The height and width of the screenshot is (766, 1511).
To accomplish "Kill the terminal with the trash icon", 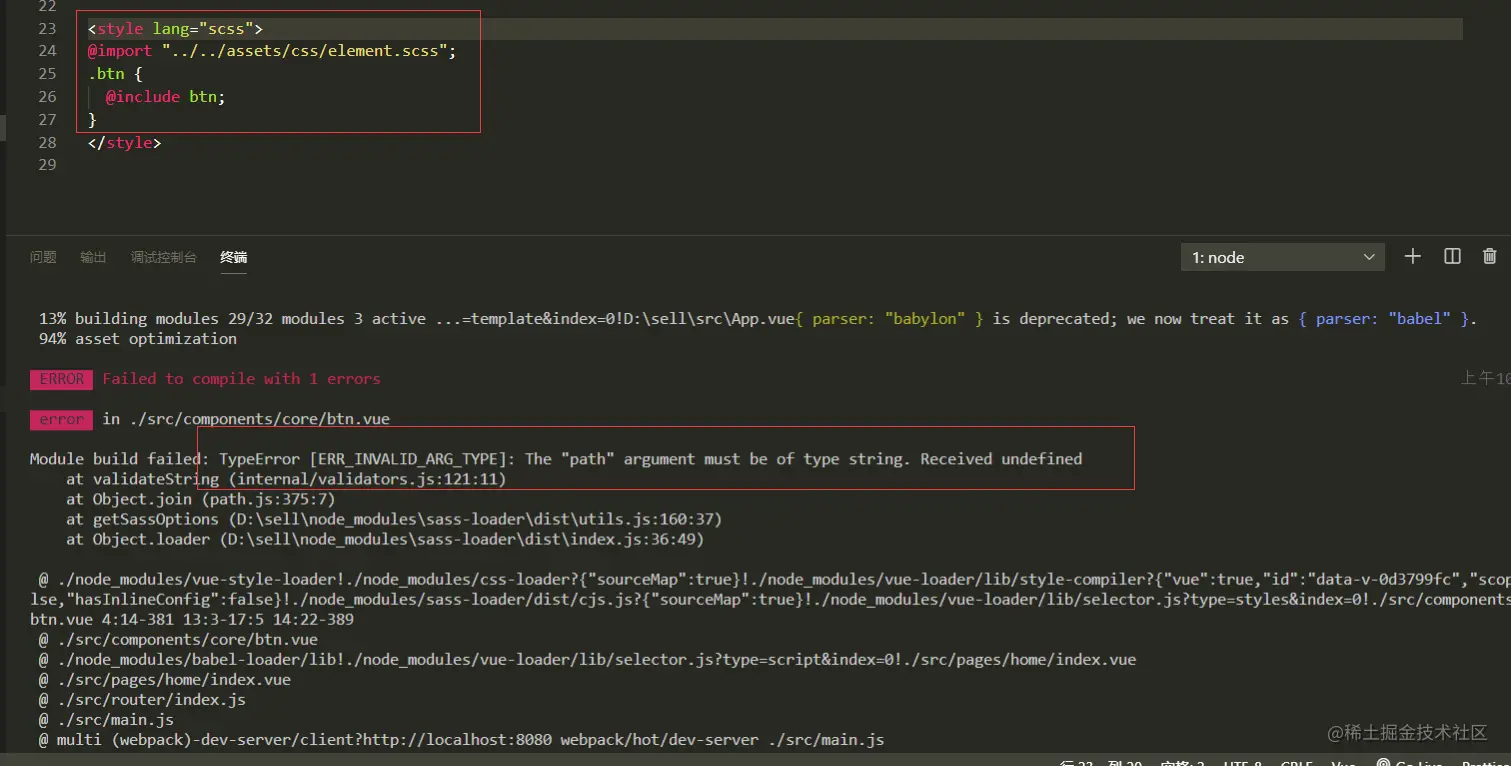I will pyautogui.click(x=1490, y=257).
